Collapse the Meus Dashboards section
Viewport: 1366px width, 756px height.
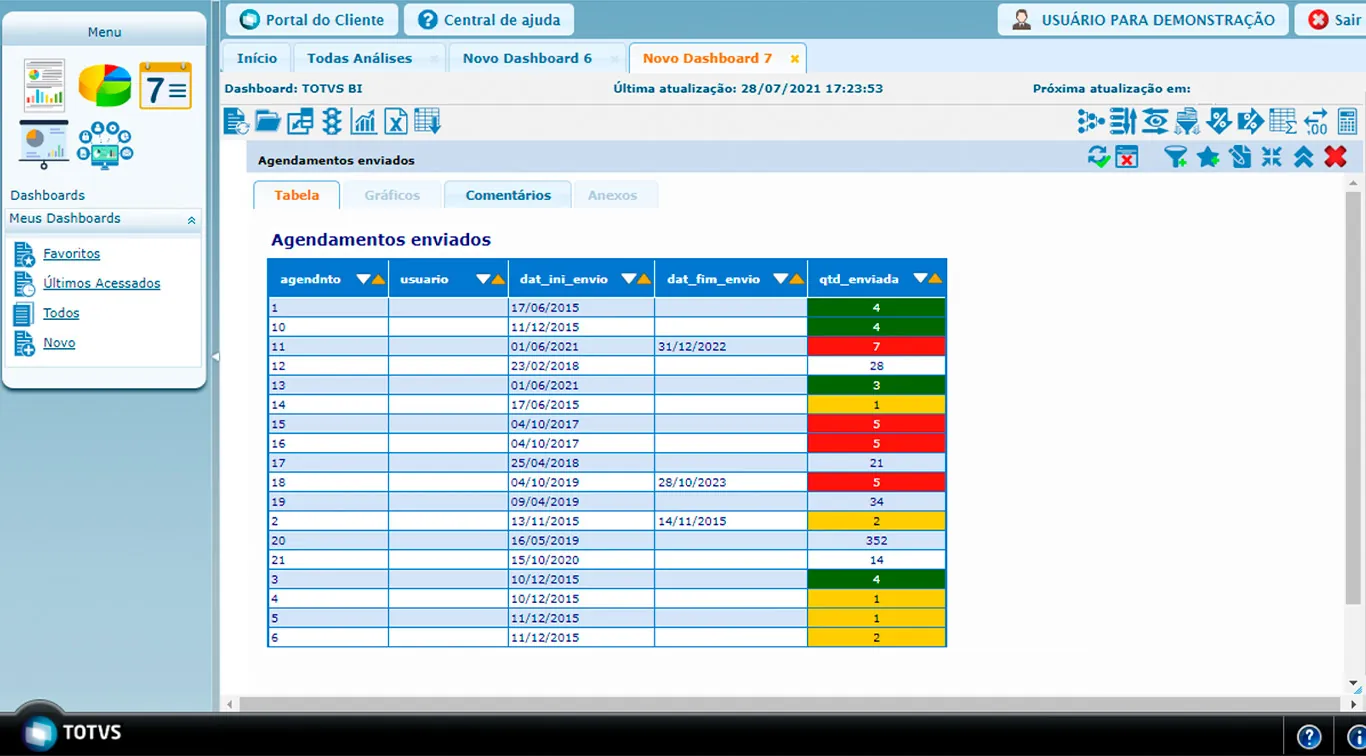point(192,220)
